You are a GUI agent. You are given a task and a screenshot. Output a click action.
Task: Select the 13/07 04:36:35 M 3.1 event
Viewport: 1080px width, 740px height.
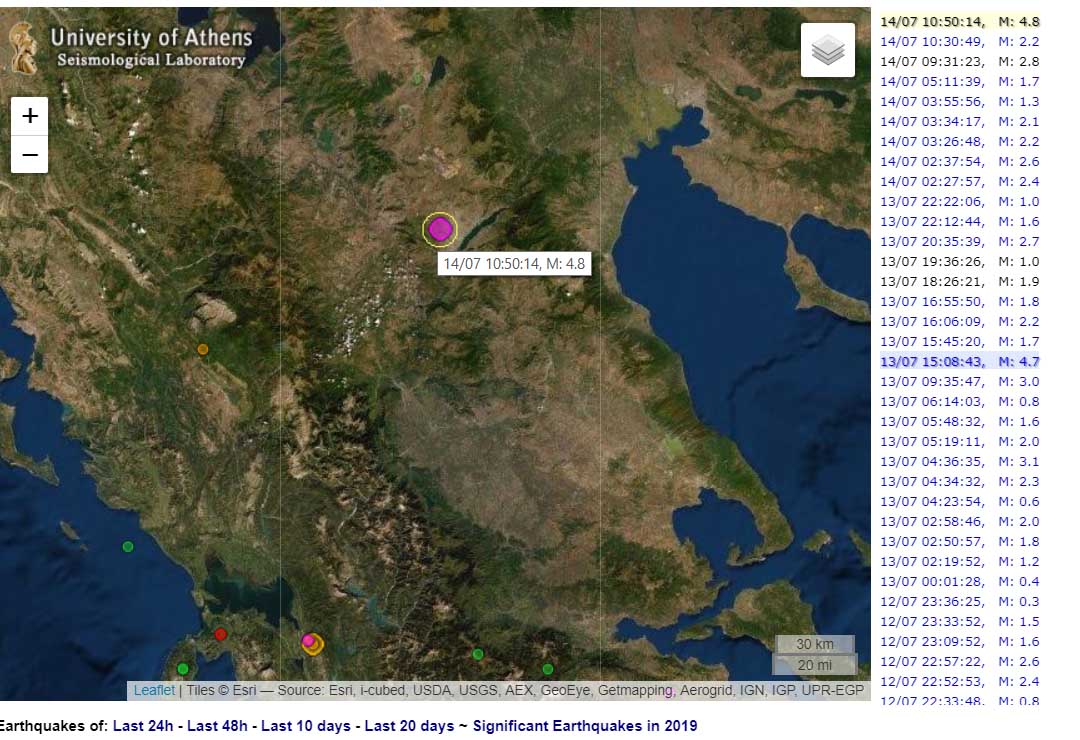pos(959,461)
